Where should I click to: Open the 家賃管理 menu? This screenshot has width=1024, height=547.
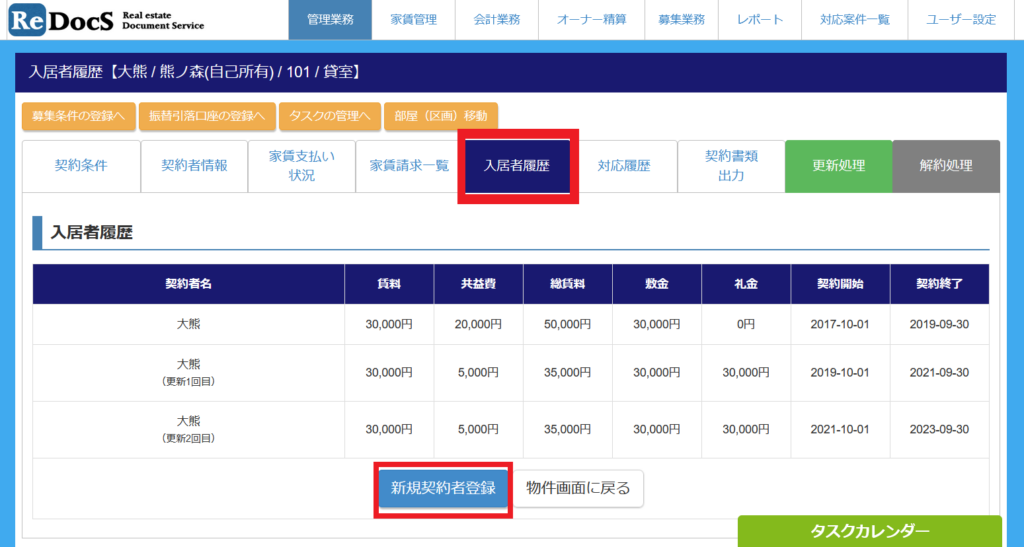tap(413, 20)
